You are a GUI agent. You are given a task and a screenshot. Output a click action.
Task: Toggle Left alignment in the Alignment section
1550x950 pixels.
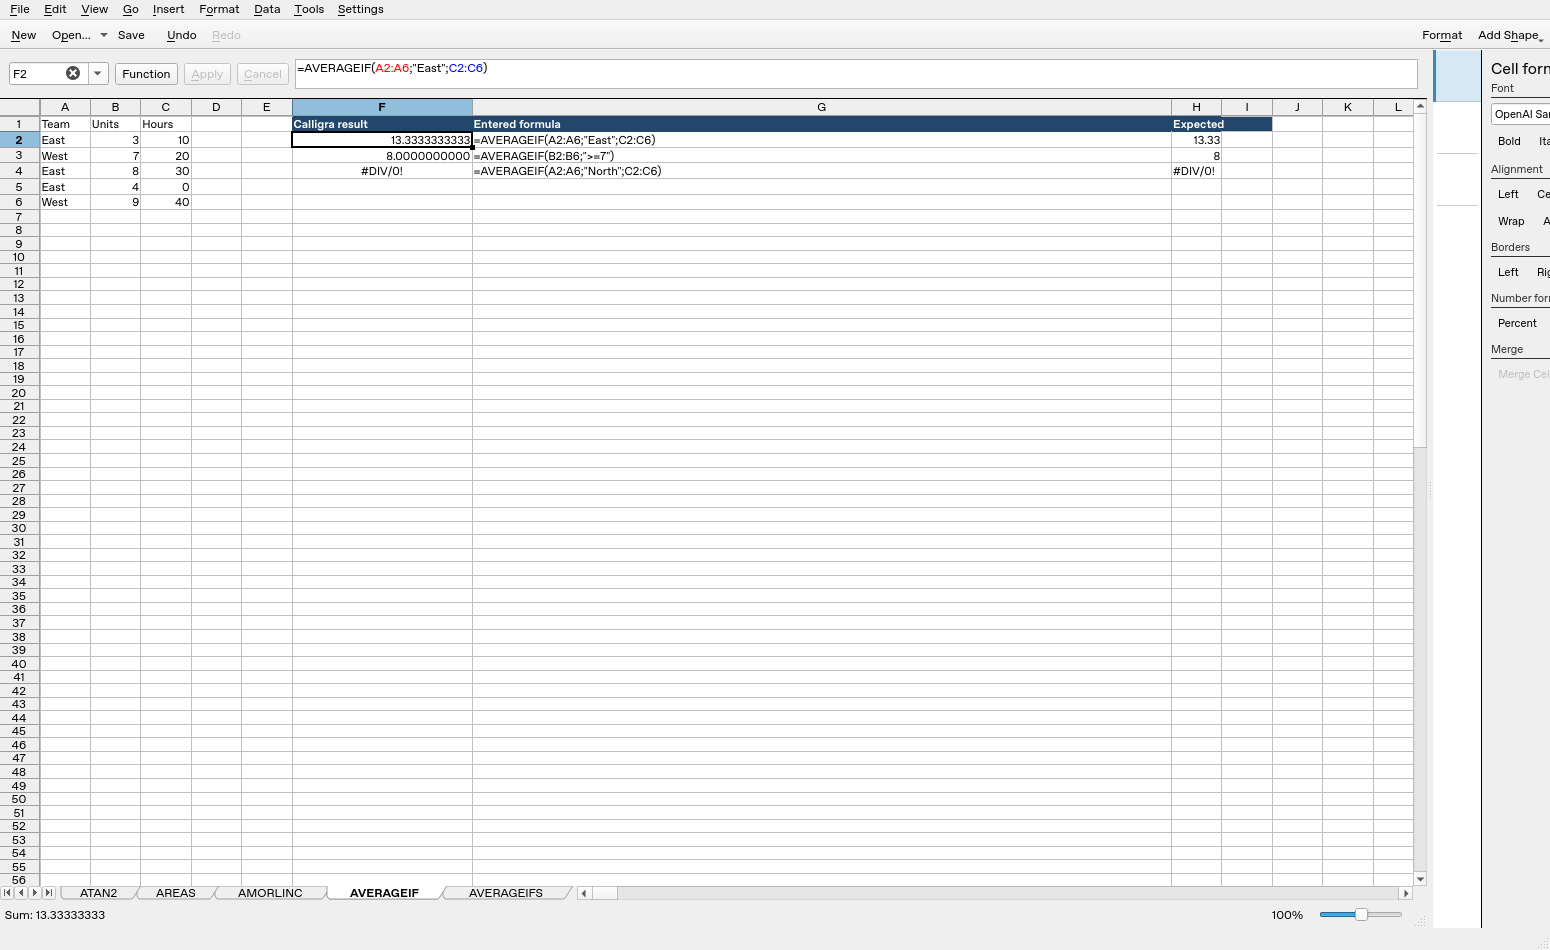tap(1508, 194)
